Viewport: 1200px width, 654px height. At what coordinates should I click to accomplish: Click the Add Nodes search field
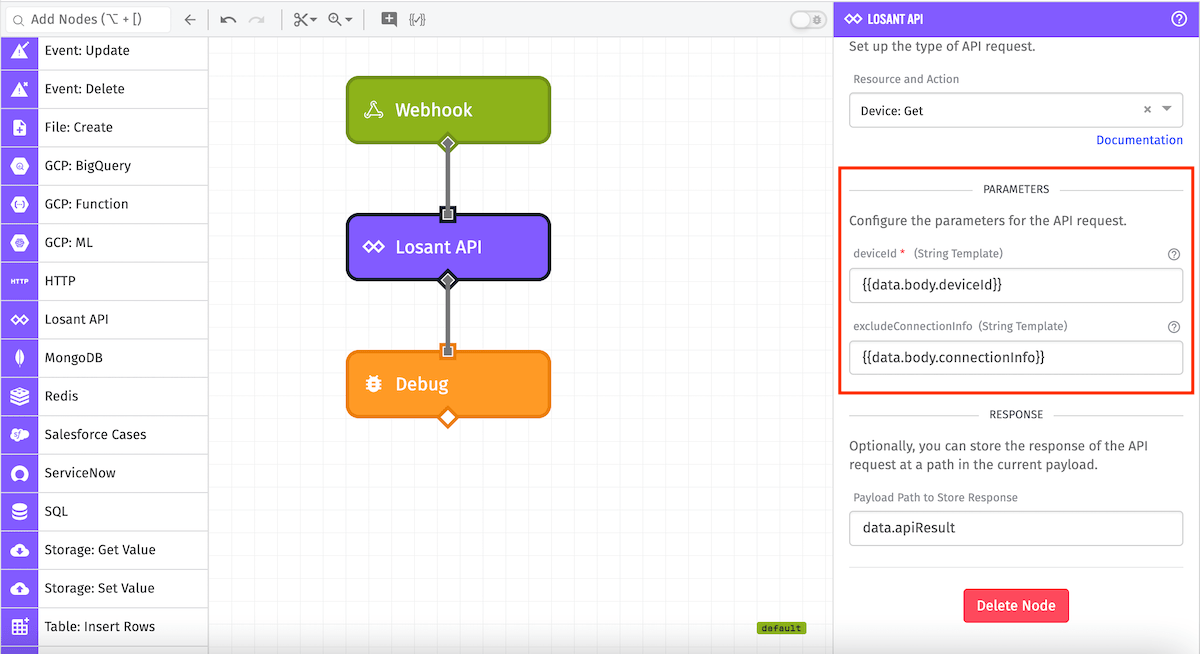click(x=88, y=19)
